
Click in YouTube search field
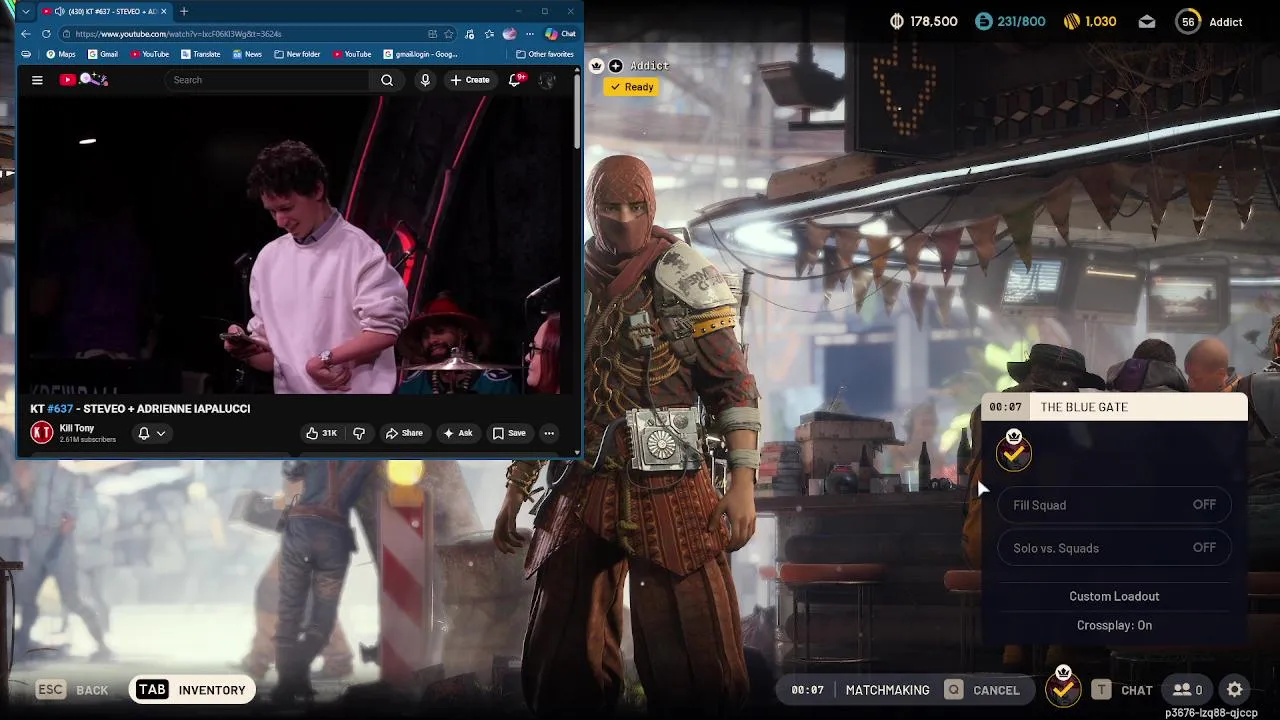pyautogui.click(x=268, y=80)
